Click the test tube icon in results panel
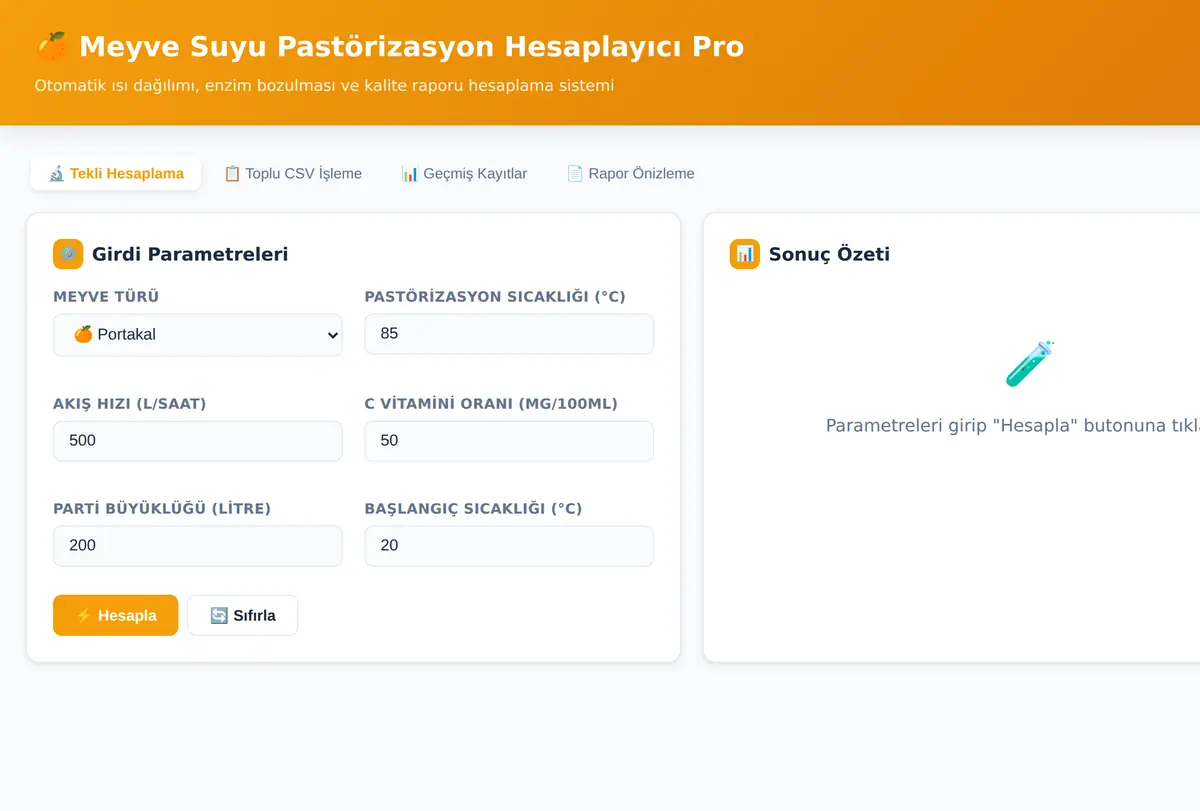This screenshot has height=811, width=1200. pos(1030,364)
